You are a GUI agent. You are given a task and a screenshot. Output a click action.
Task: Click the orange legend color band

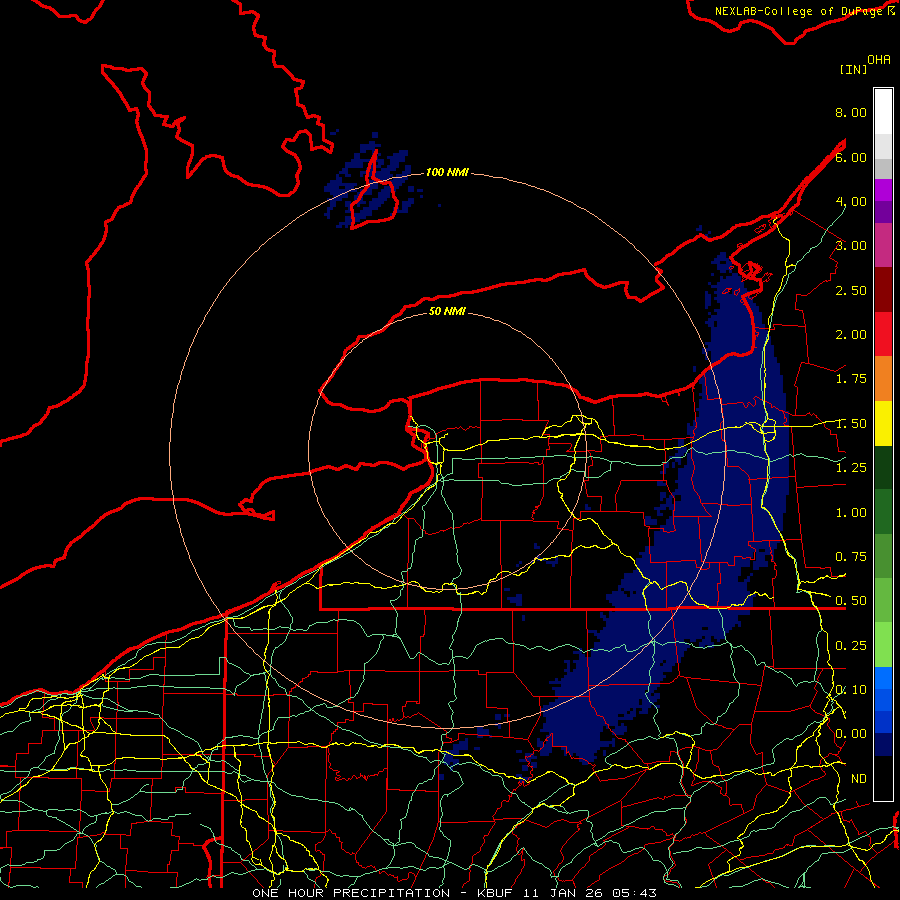(883, 379)
